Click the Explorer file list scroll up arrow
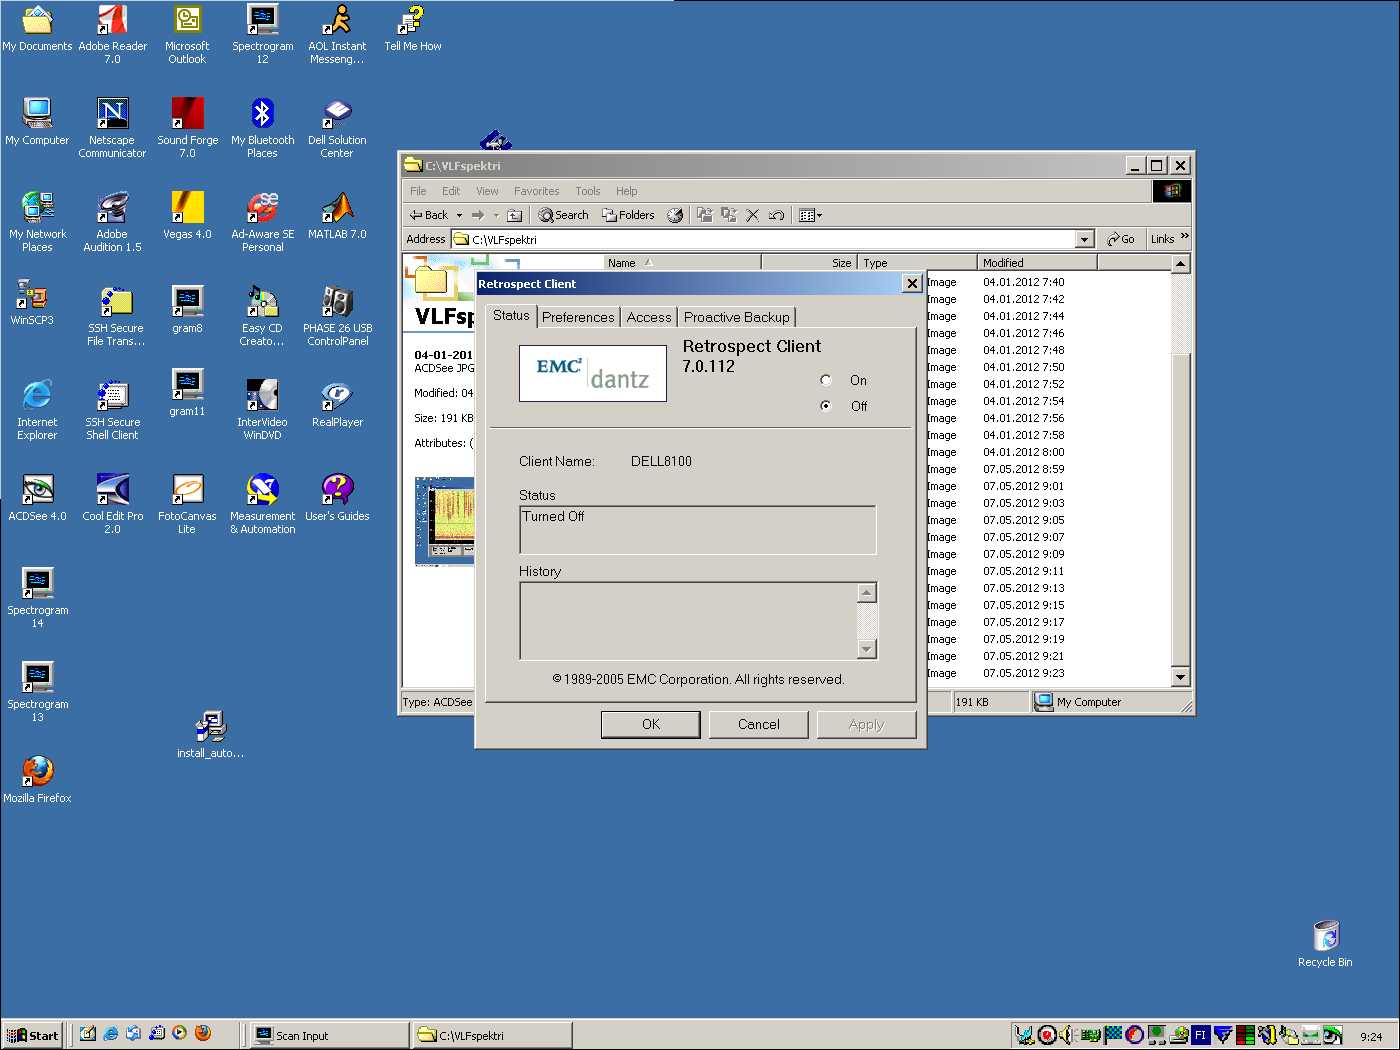The image size is (1400, 1050). pos(1181,264)
